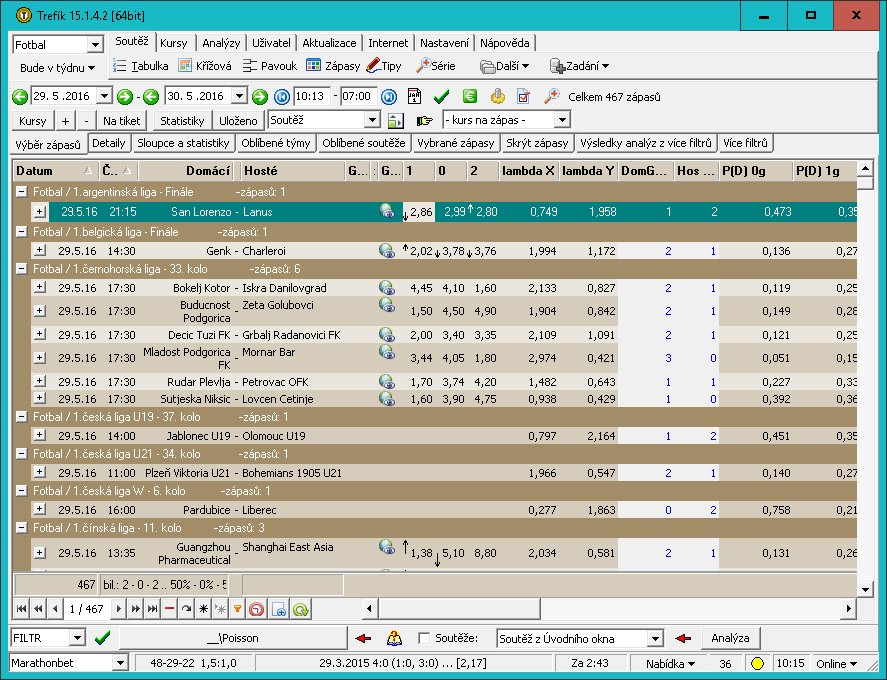
Task: Click the Analýza button
Action: (730, 638)
